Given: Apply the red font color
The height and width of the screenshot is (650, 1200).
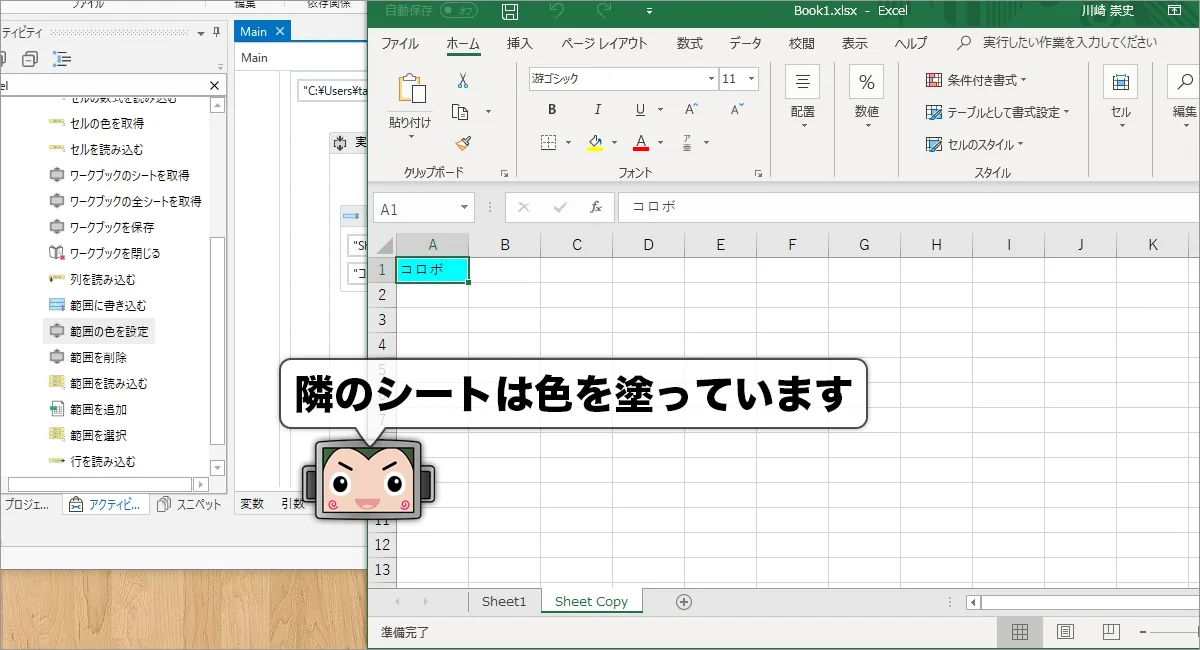Looking at the screenshot, I should click(641, 142).
